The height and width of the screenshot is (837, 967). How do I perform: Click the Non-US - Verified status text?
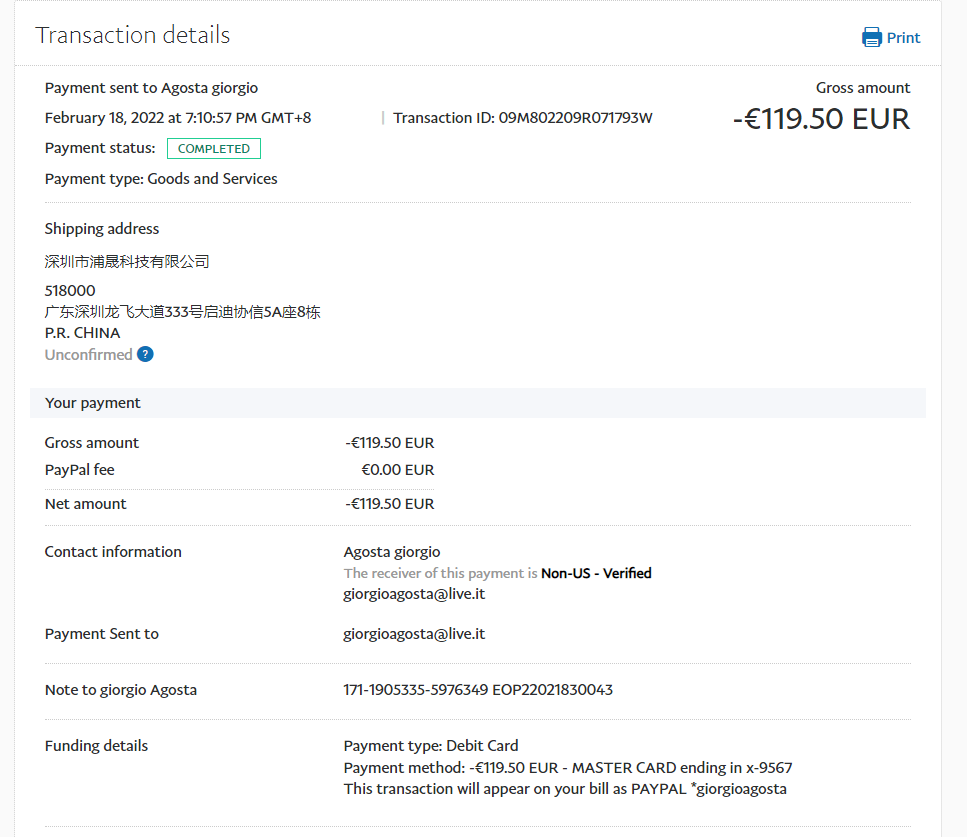(x=596, y=573)
